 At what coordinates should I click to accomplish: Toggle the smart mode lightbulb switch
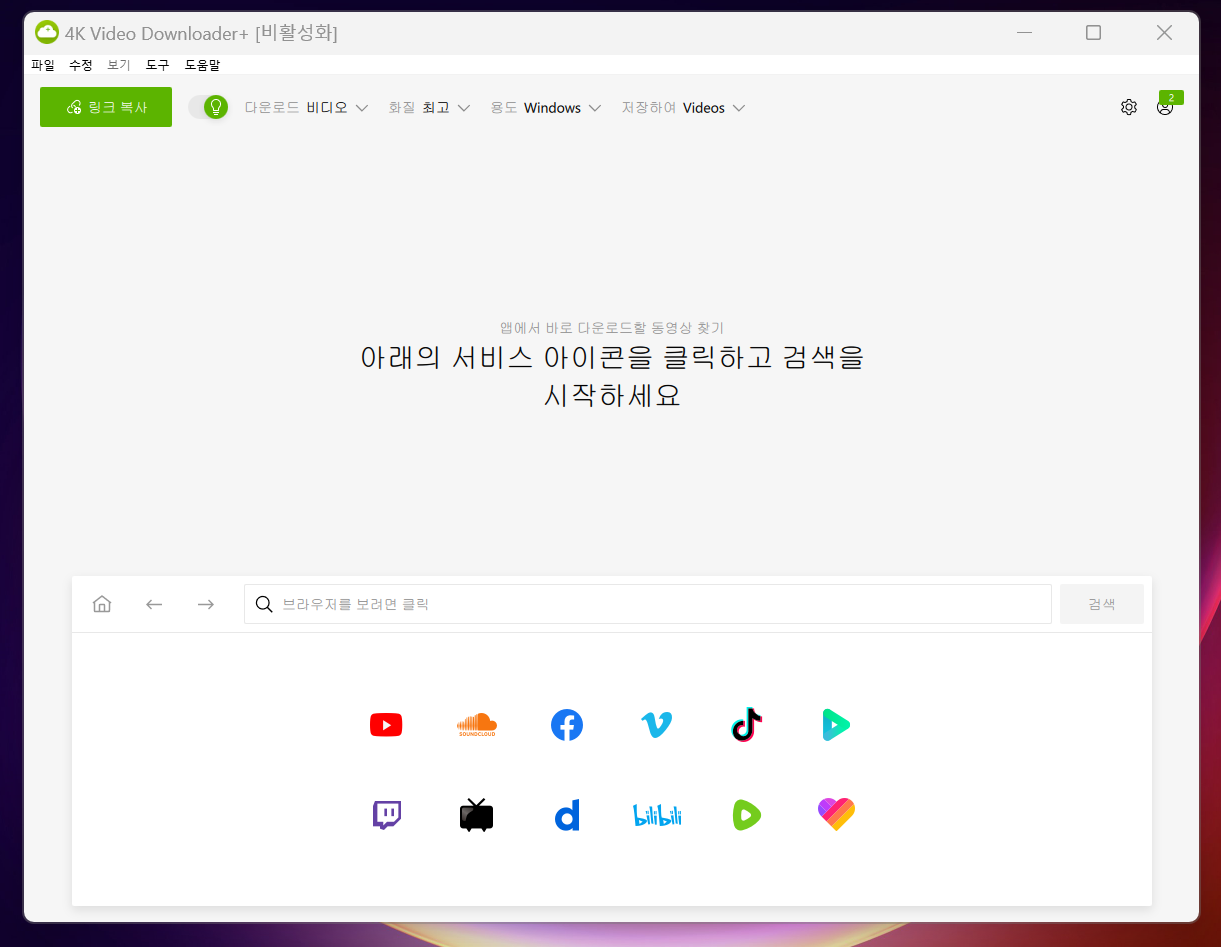[208, 107]
